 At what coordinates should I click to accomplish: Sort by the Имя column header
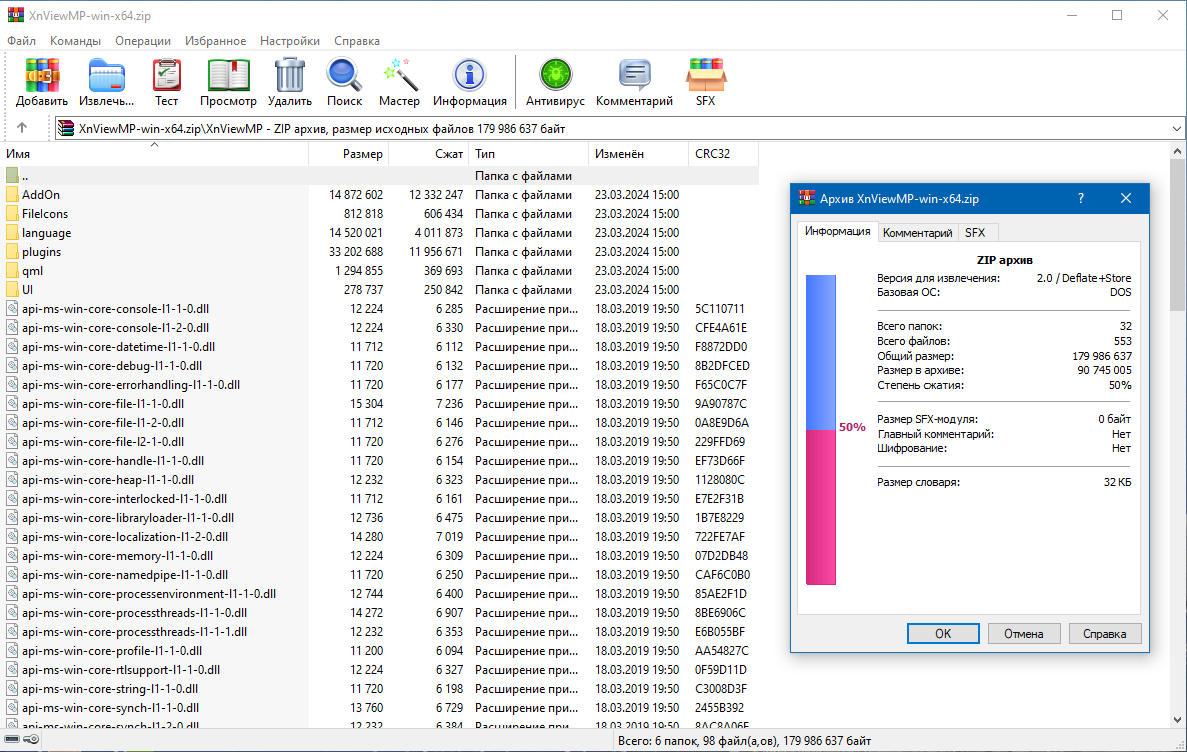(154, 154)
